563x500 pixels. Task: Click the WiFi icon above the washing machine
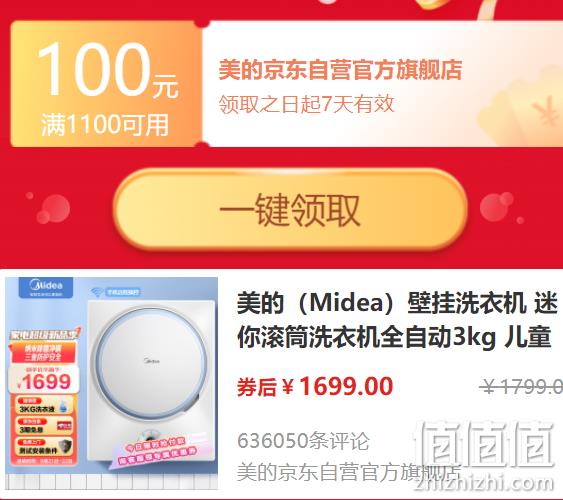tap(97, 292)
